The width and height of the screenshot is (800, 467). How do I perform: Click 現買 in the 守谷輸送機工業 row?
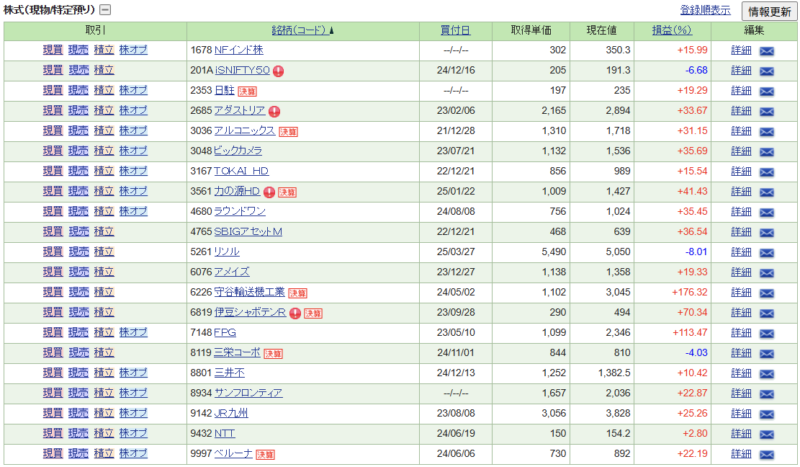[x=53, y=292]
